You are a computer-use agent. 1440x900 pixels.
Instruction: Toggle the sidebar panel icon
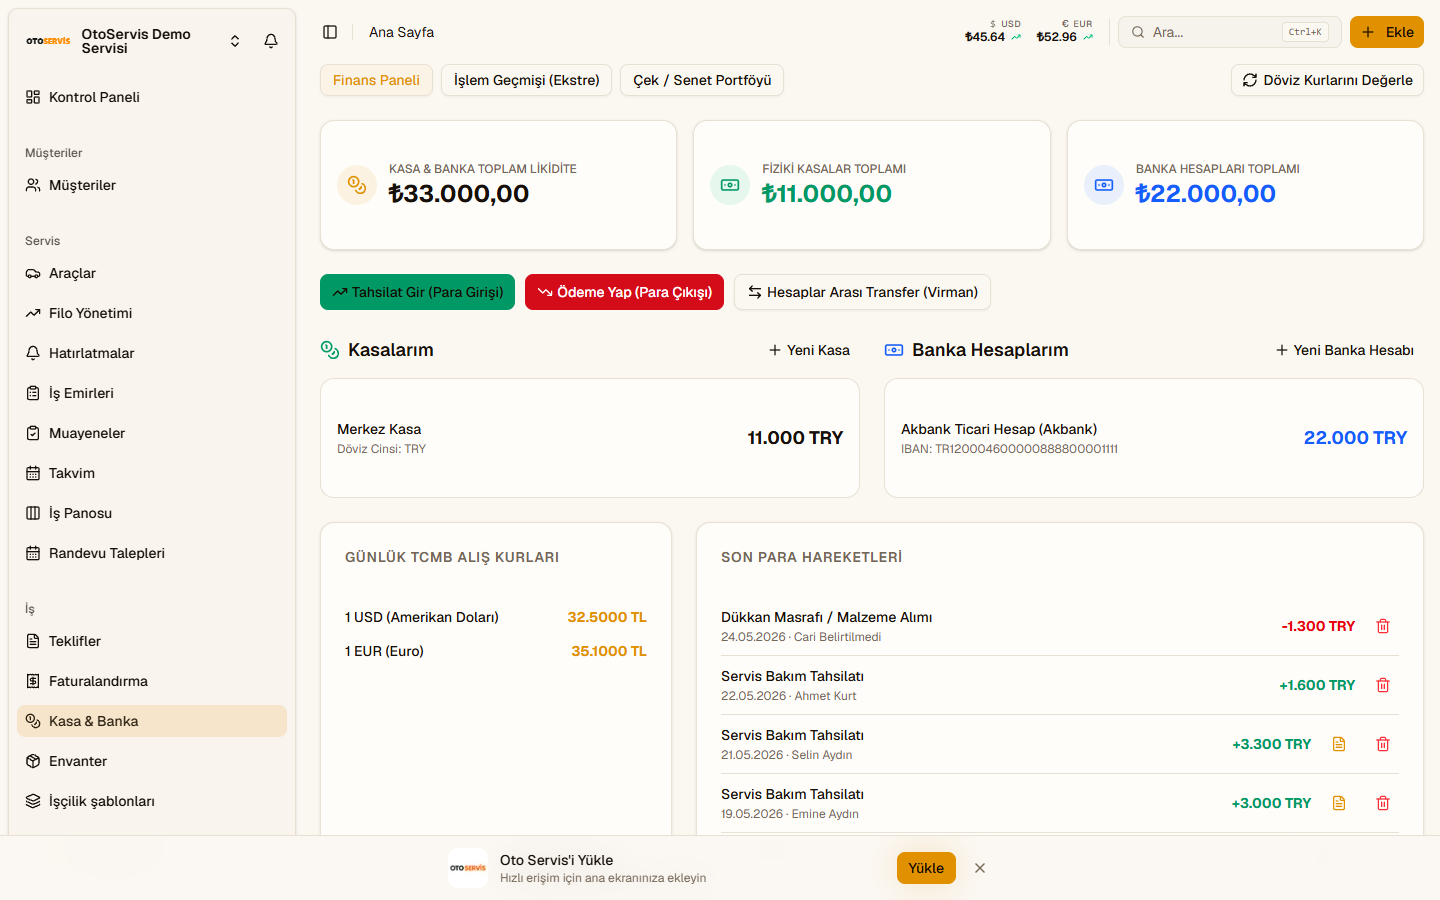[x=330, y=32]
